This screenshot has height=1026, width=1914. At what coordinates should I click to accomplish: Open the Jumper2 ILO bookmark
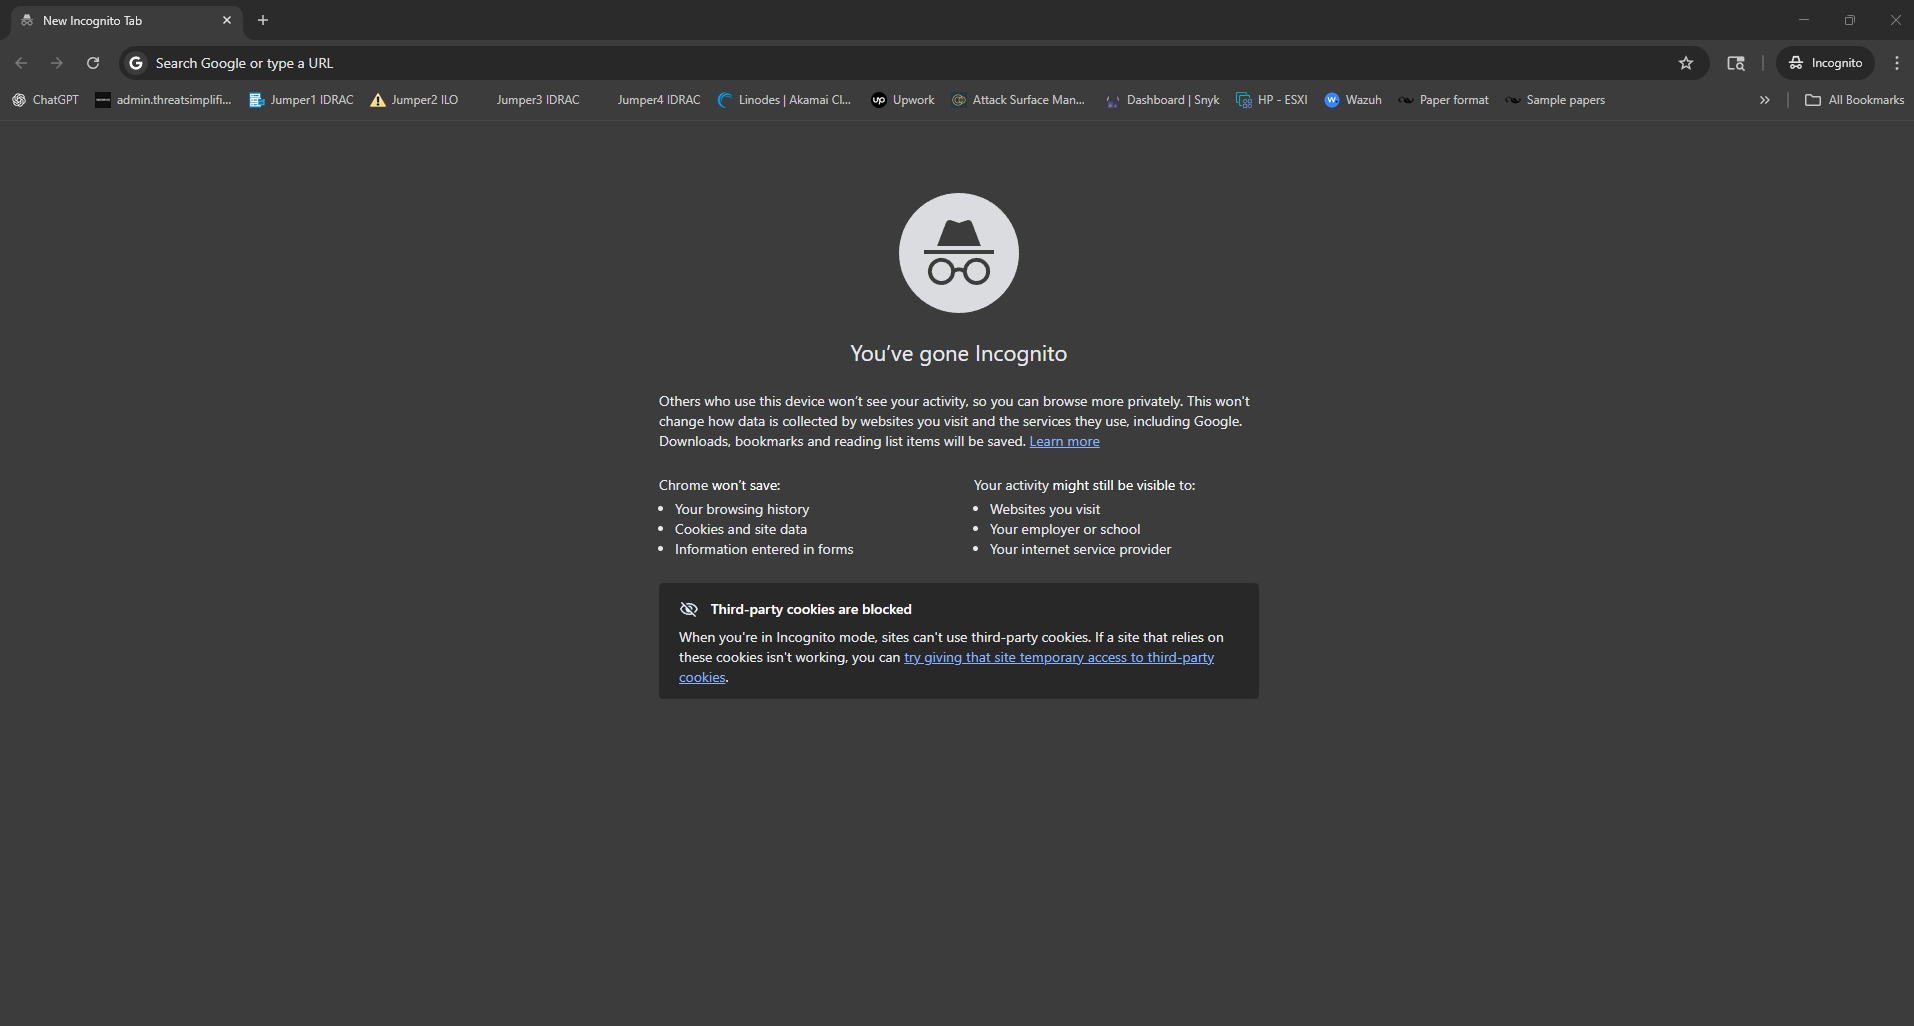(414, 99)
